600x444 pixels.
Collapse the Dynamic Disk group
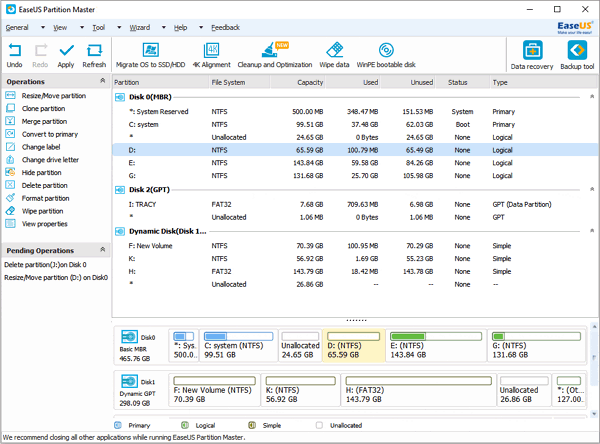point(592,231)
